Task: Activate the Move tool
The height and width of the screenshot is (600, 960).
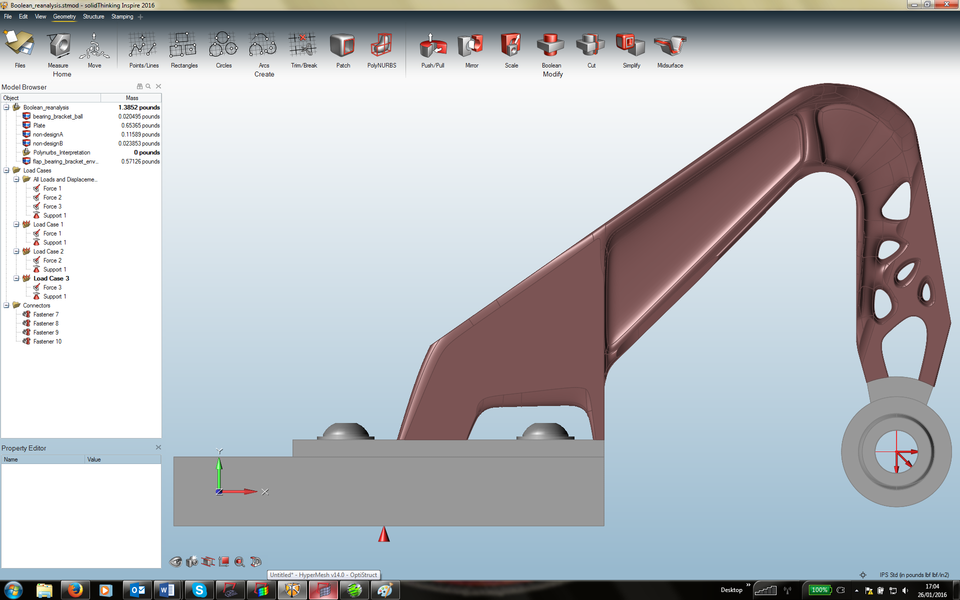Action: [x=94, y=45]
